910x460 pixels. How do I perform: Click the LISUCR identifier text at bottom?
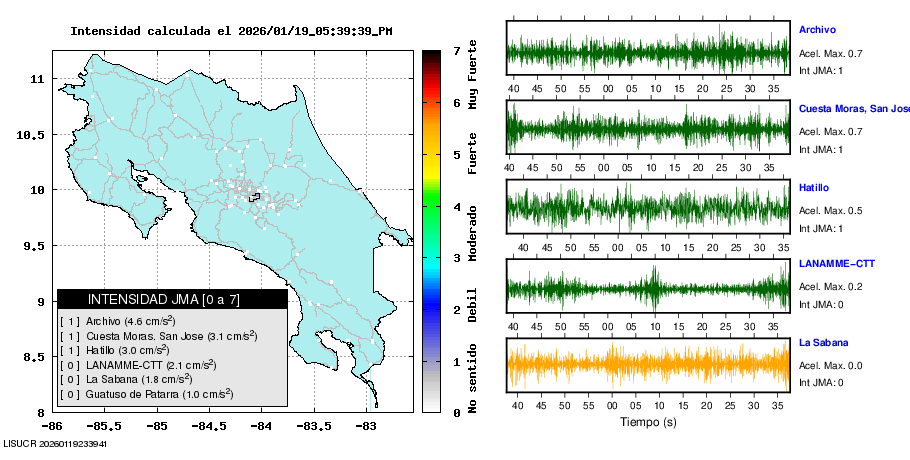pyautogui.click(x=54, y=443)
